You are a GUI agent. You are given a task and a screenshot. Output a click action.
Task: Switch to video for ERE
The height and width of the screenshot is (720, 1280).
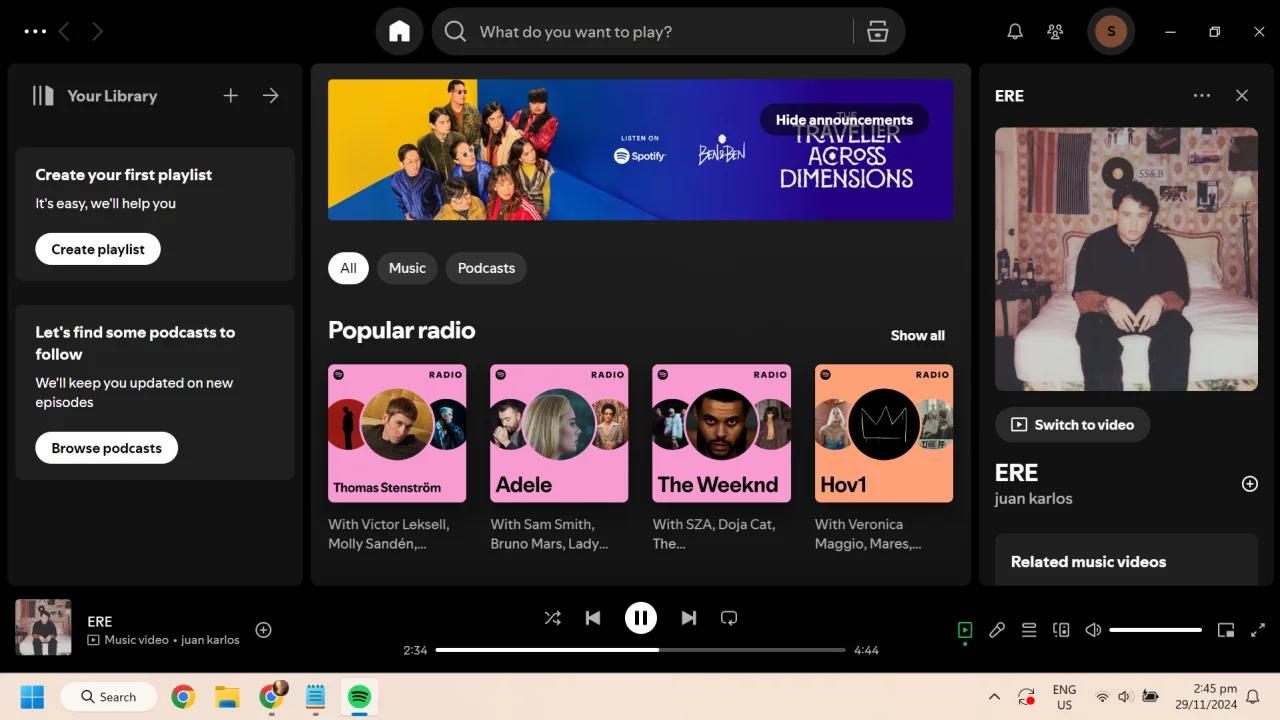[x=1072, y=425]
